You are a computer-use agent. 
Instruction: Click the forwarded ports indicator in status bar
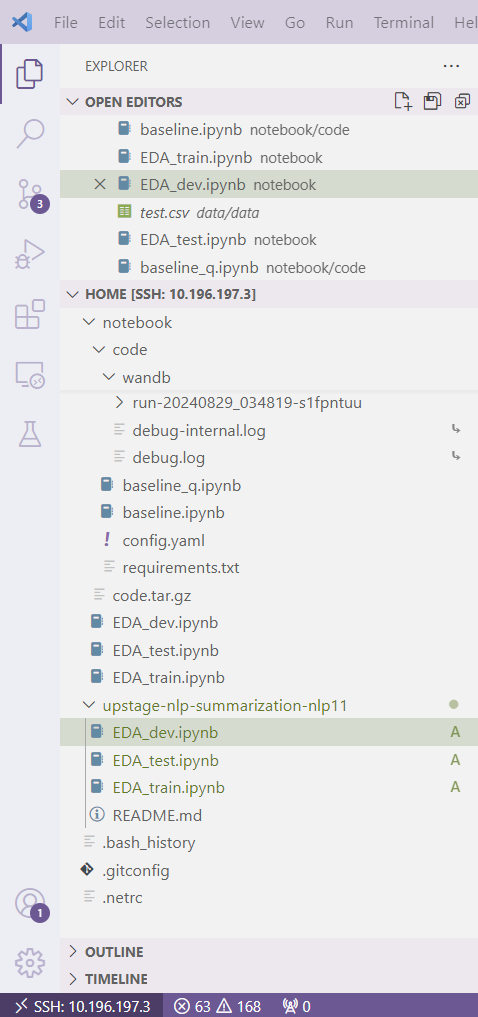pos(297,1006)
